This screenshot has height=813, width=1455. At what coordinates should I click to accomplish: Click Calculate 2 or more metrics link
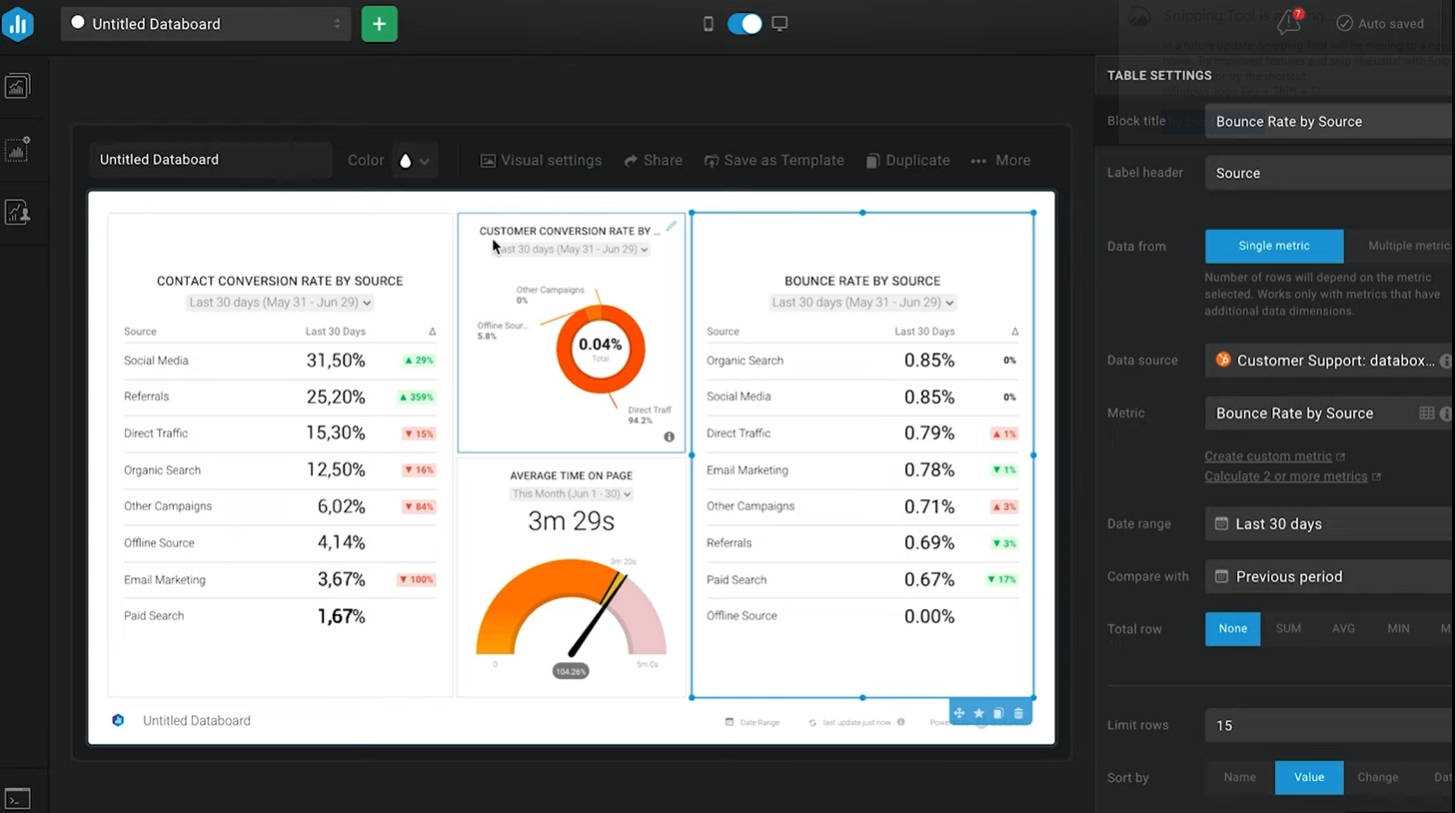(1286, 477)
